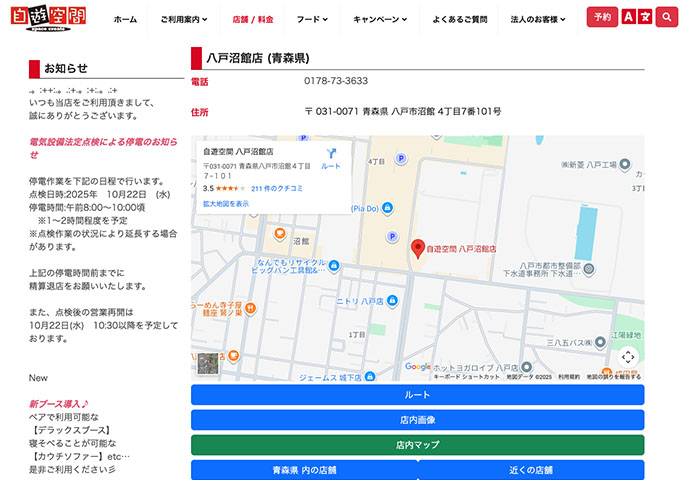
Task: Switch to satellite view thumbnail
Action: [208, 363]
